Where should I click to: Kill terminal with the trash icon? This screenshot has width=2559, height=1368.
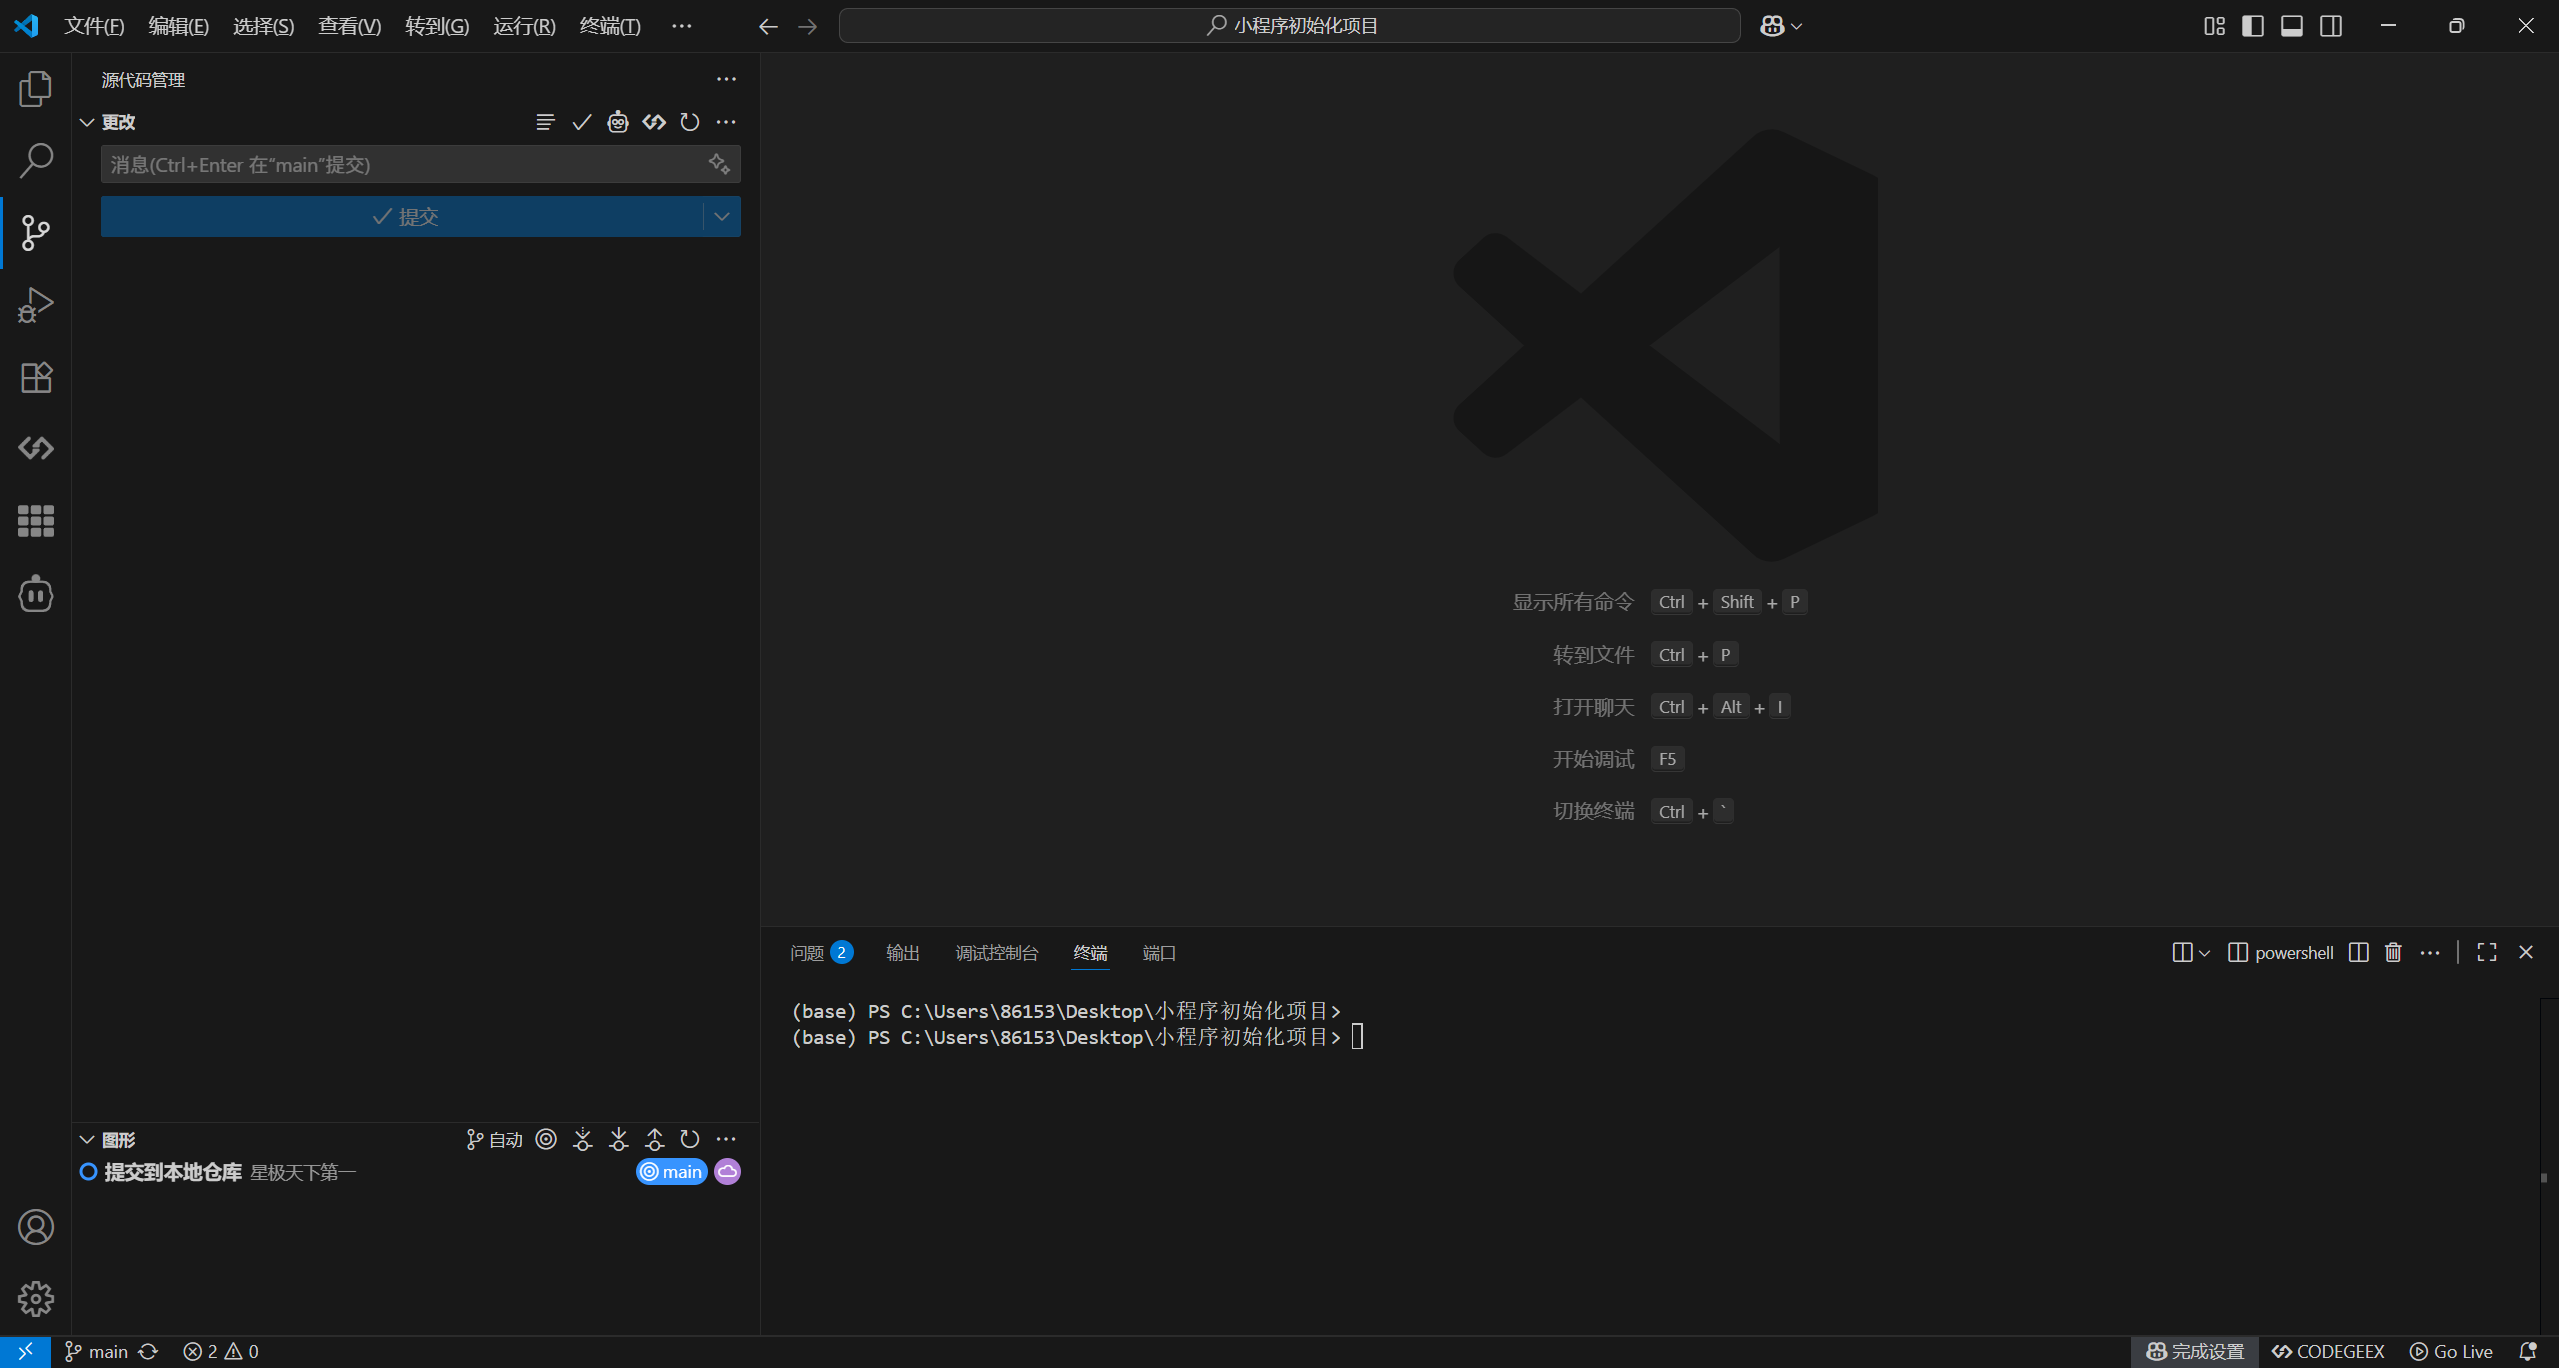2393,952
